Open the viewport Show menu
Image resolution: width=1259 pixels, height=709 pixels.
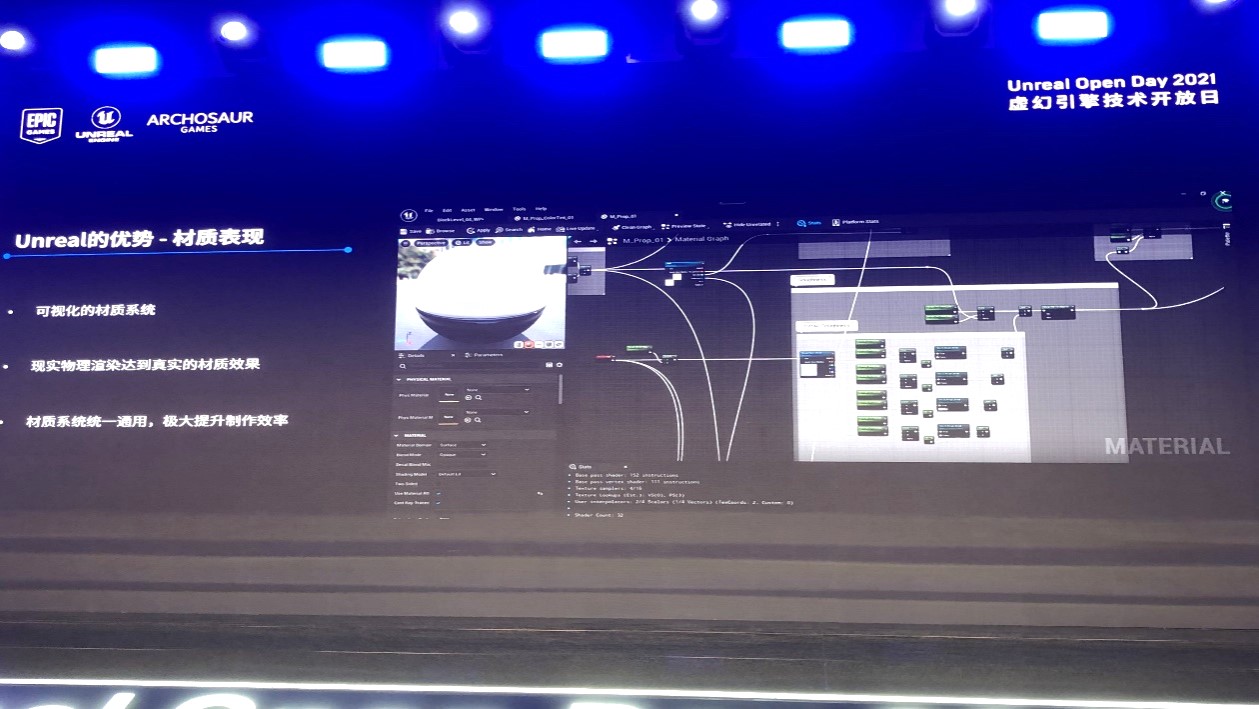(x=485, y=242)
